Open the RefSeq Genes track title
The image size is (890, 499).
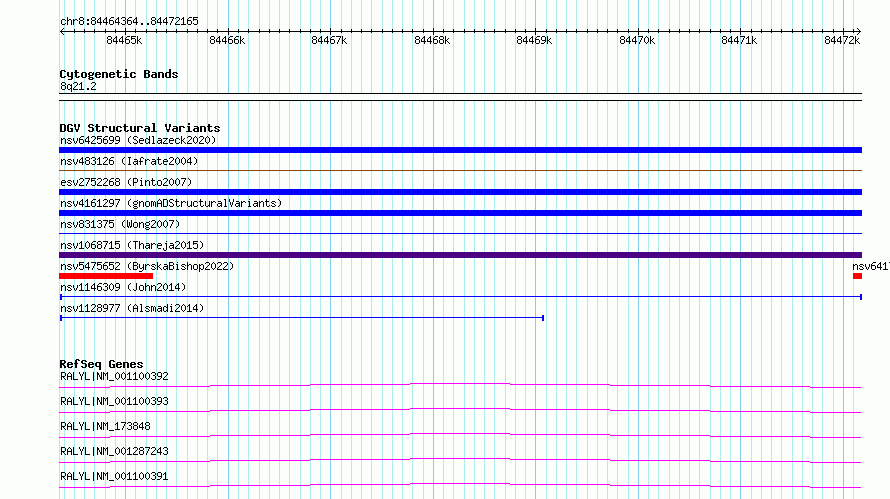click(x=101, y=364)
